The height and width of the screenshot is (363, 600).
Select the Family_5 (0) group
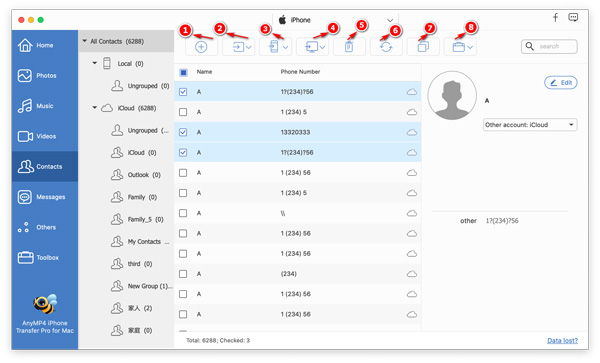coord(137,219)
